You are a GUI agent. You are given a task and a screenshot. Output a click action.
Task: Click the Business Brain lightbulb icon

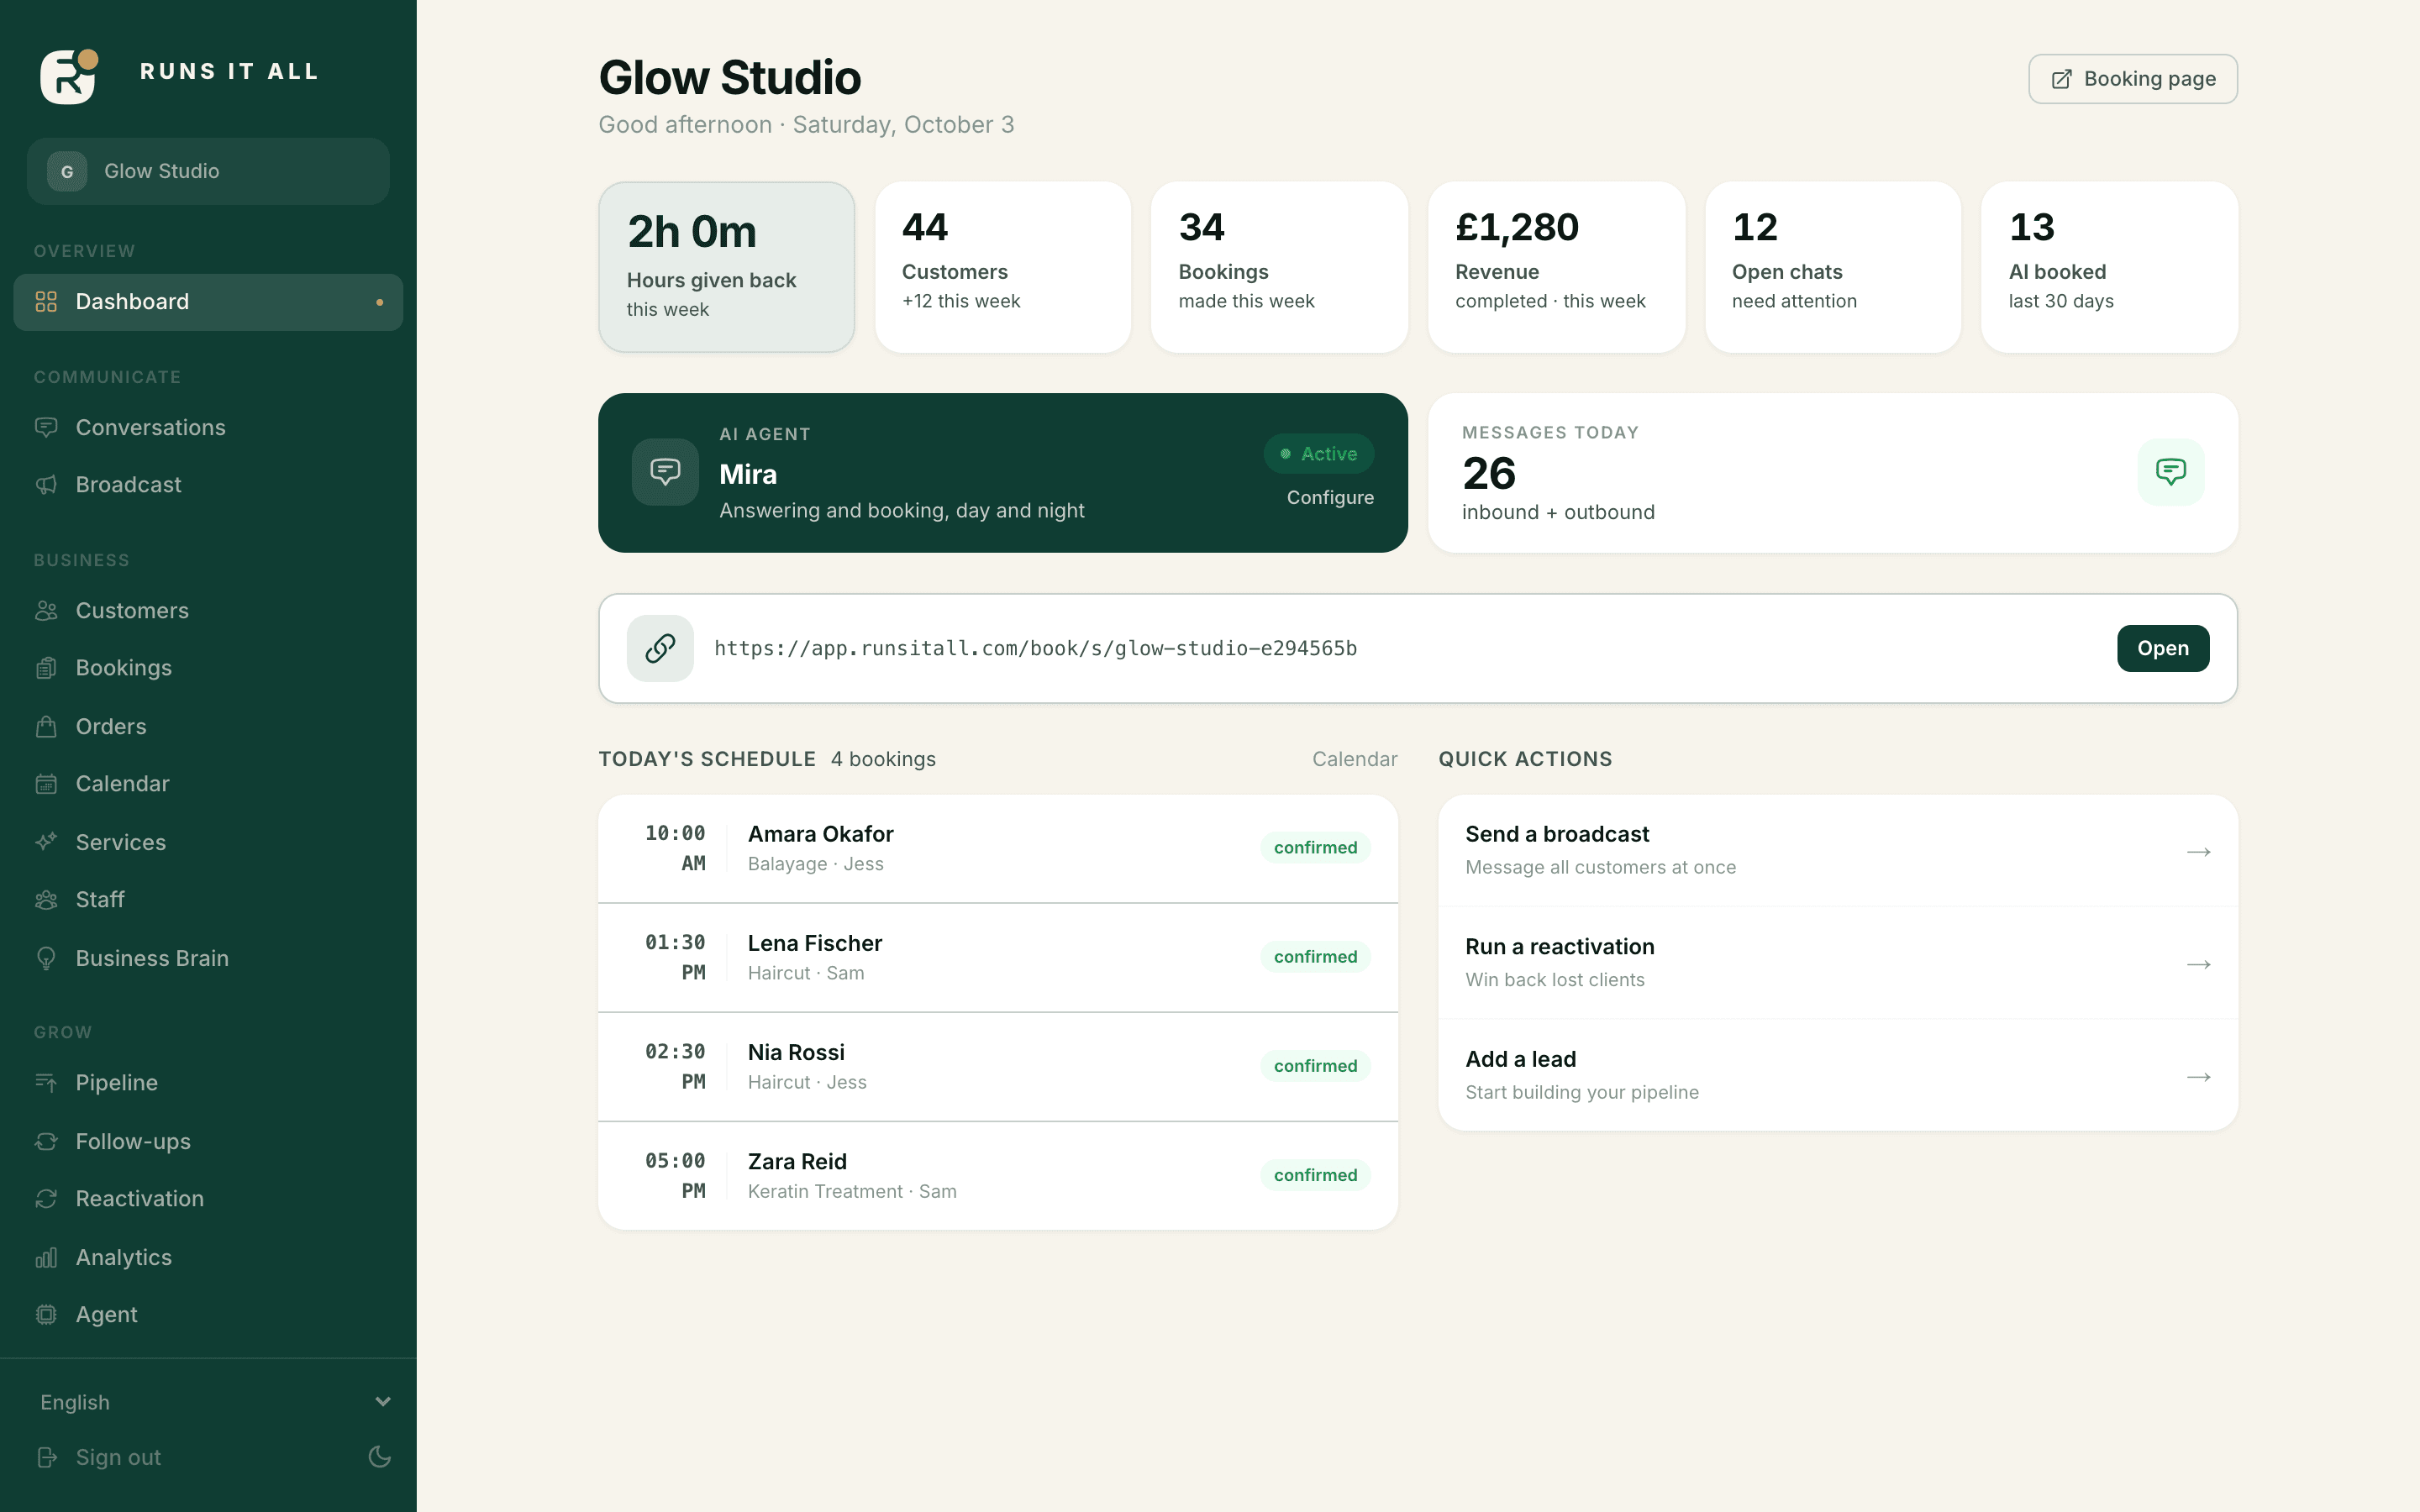pos(46,958)
